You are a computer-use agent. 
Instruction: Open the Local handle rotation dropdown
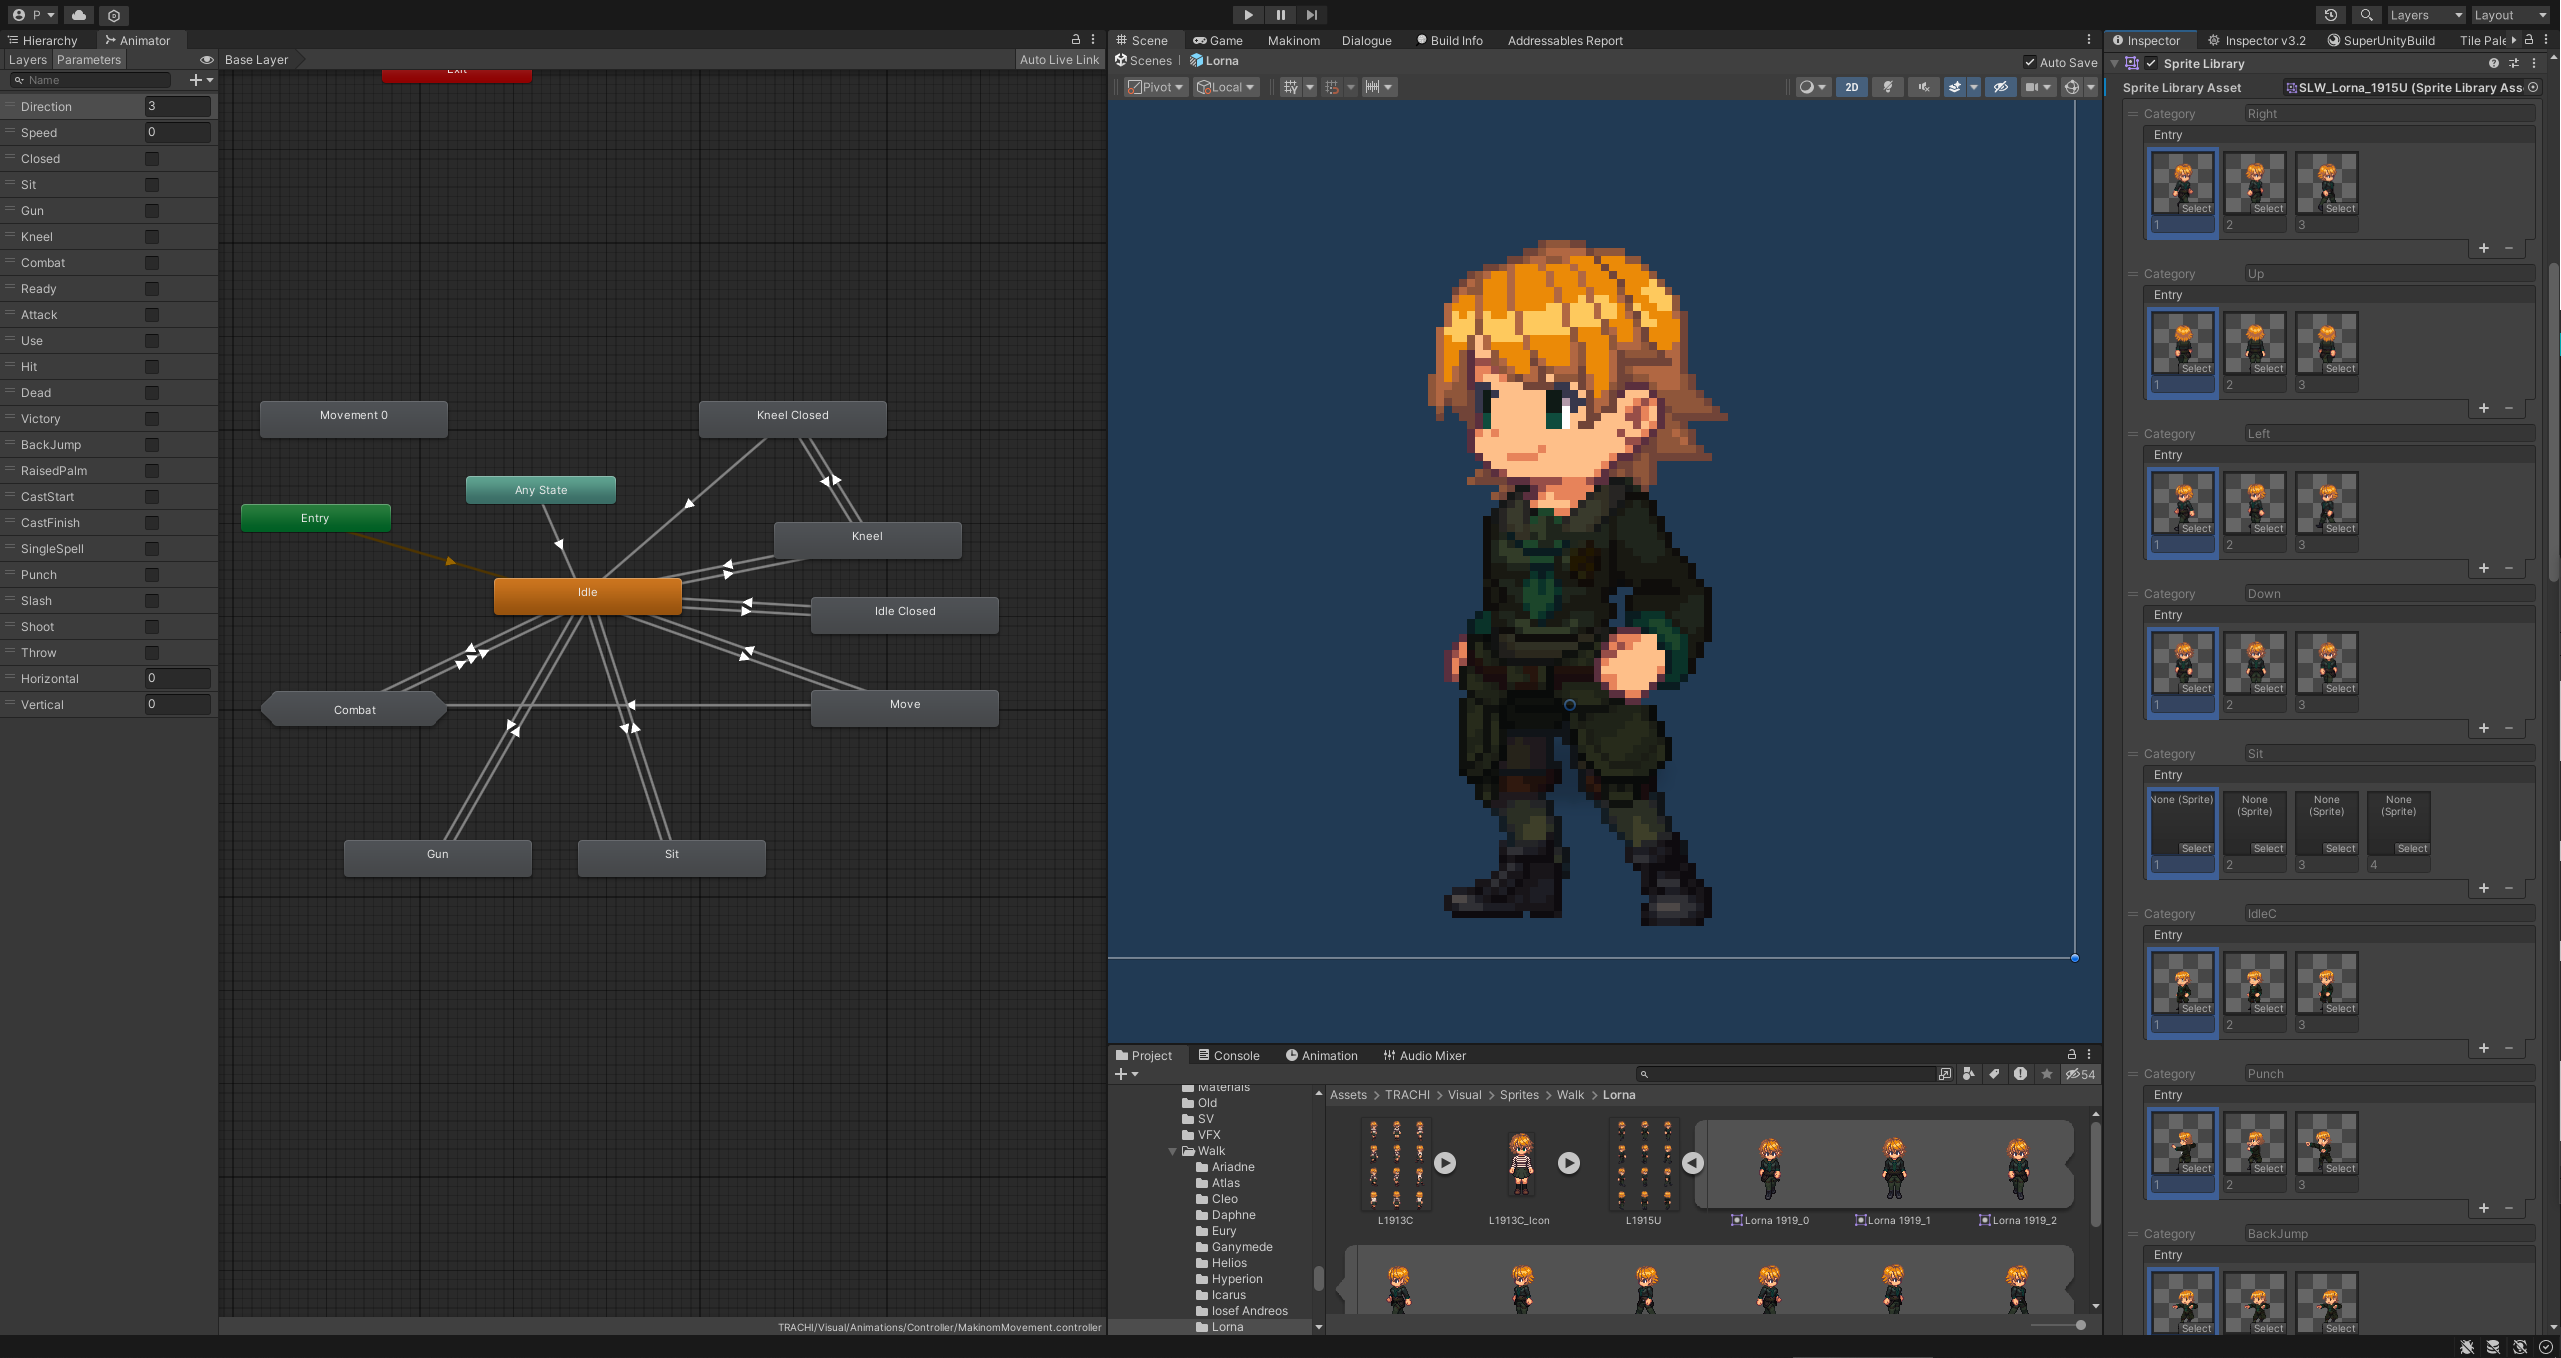pos(1225,87)
